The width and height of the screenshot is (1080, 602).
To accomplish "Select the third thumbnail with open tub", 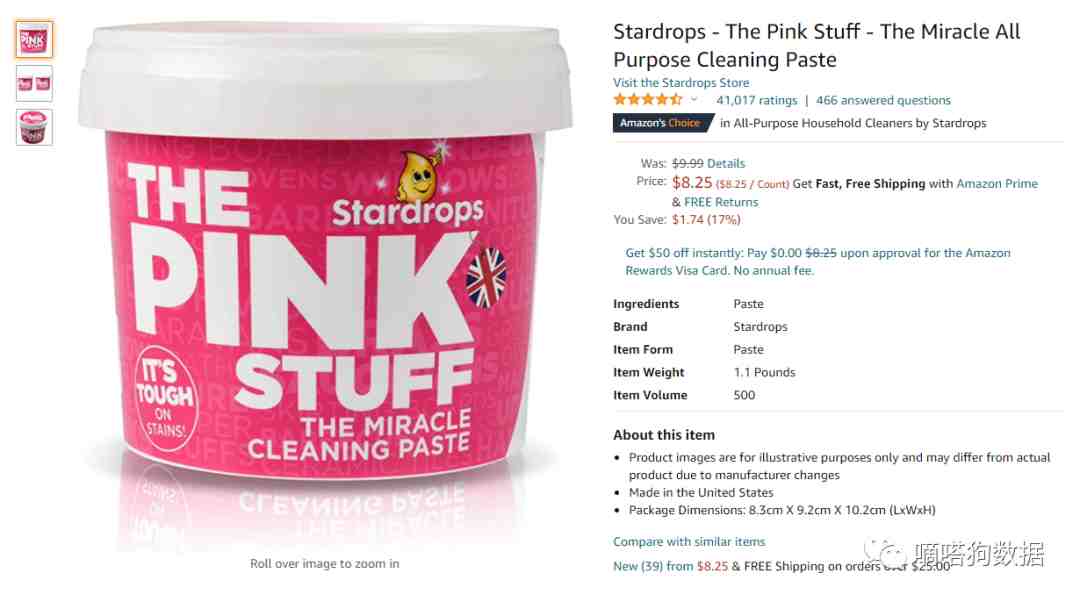I will coord(34,127).
